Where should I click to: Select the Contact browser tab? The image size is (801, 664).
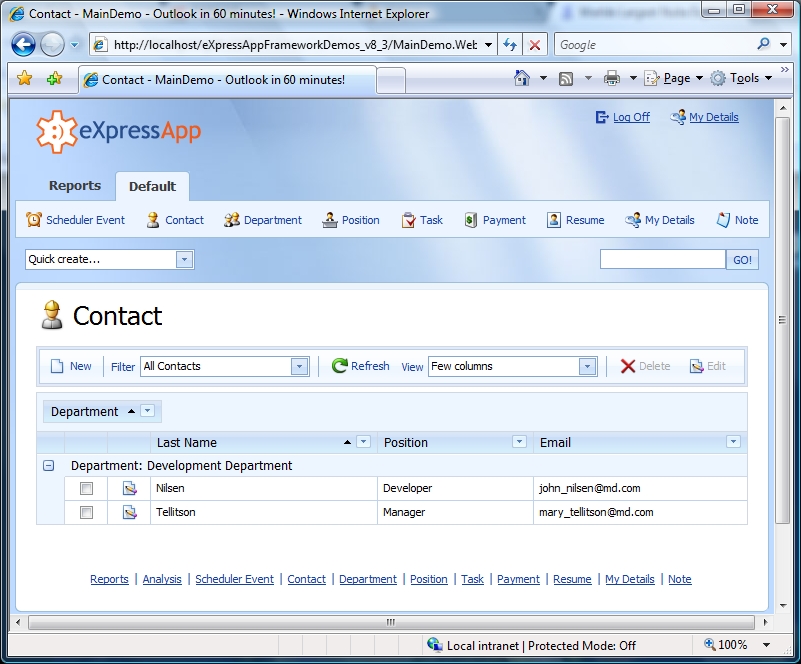point(227,80)
